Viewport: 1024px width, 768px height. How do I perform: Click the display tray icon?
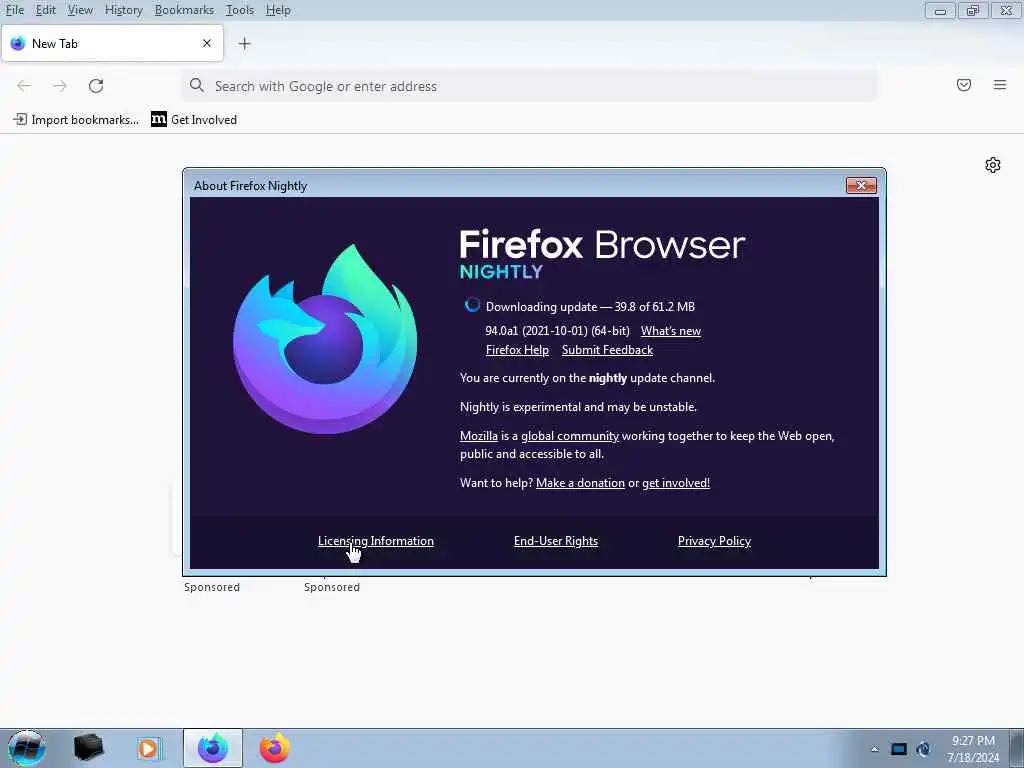[899, 749]
